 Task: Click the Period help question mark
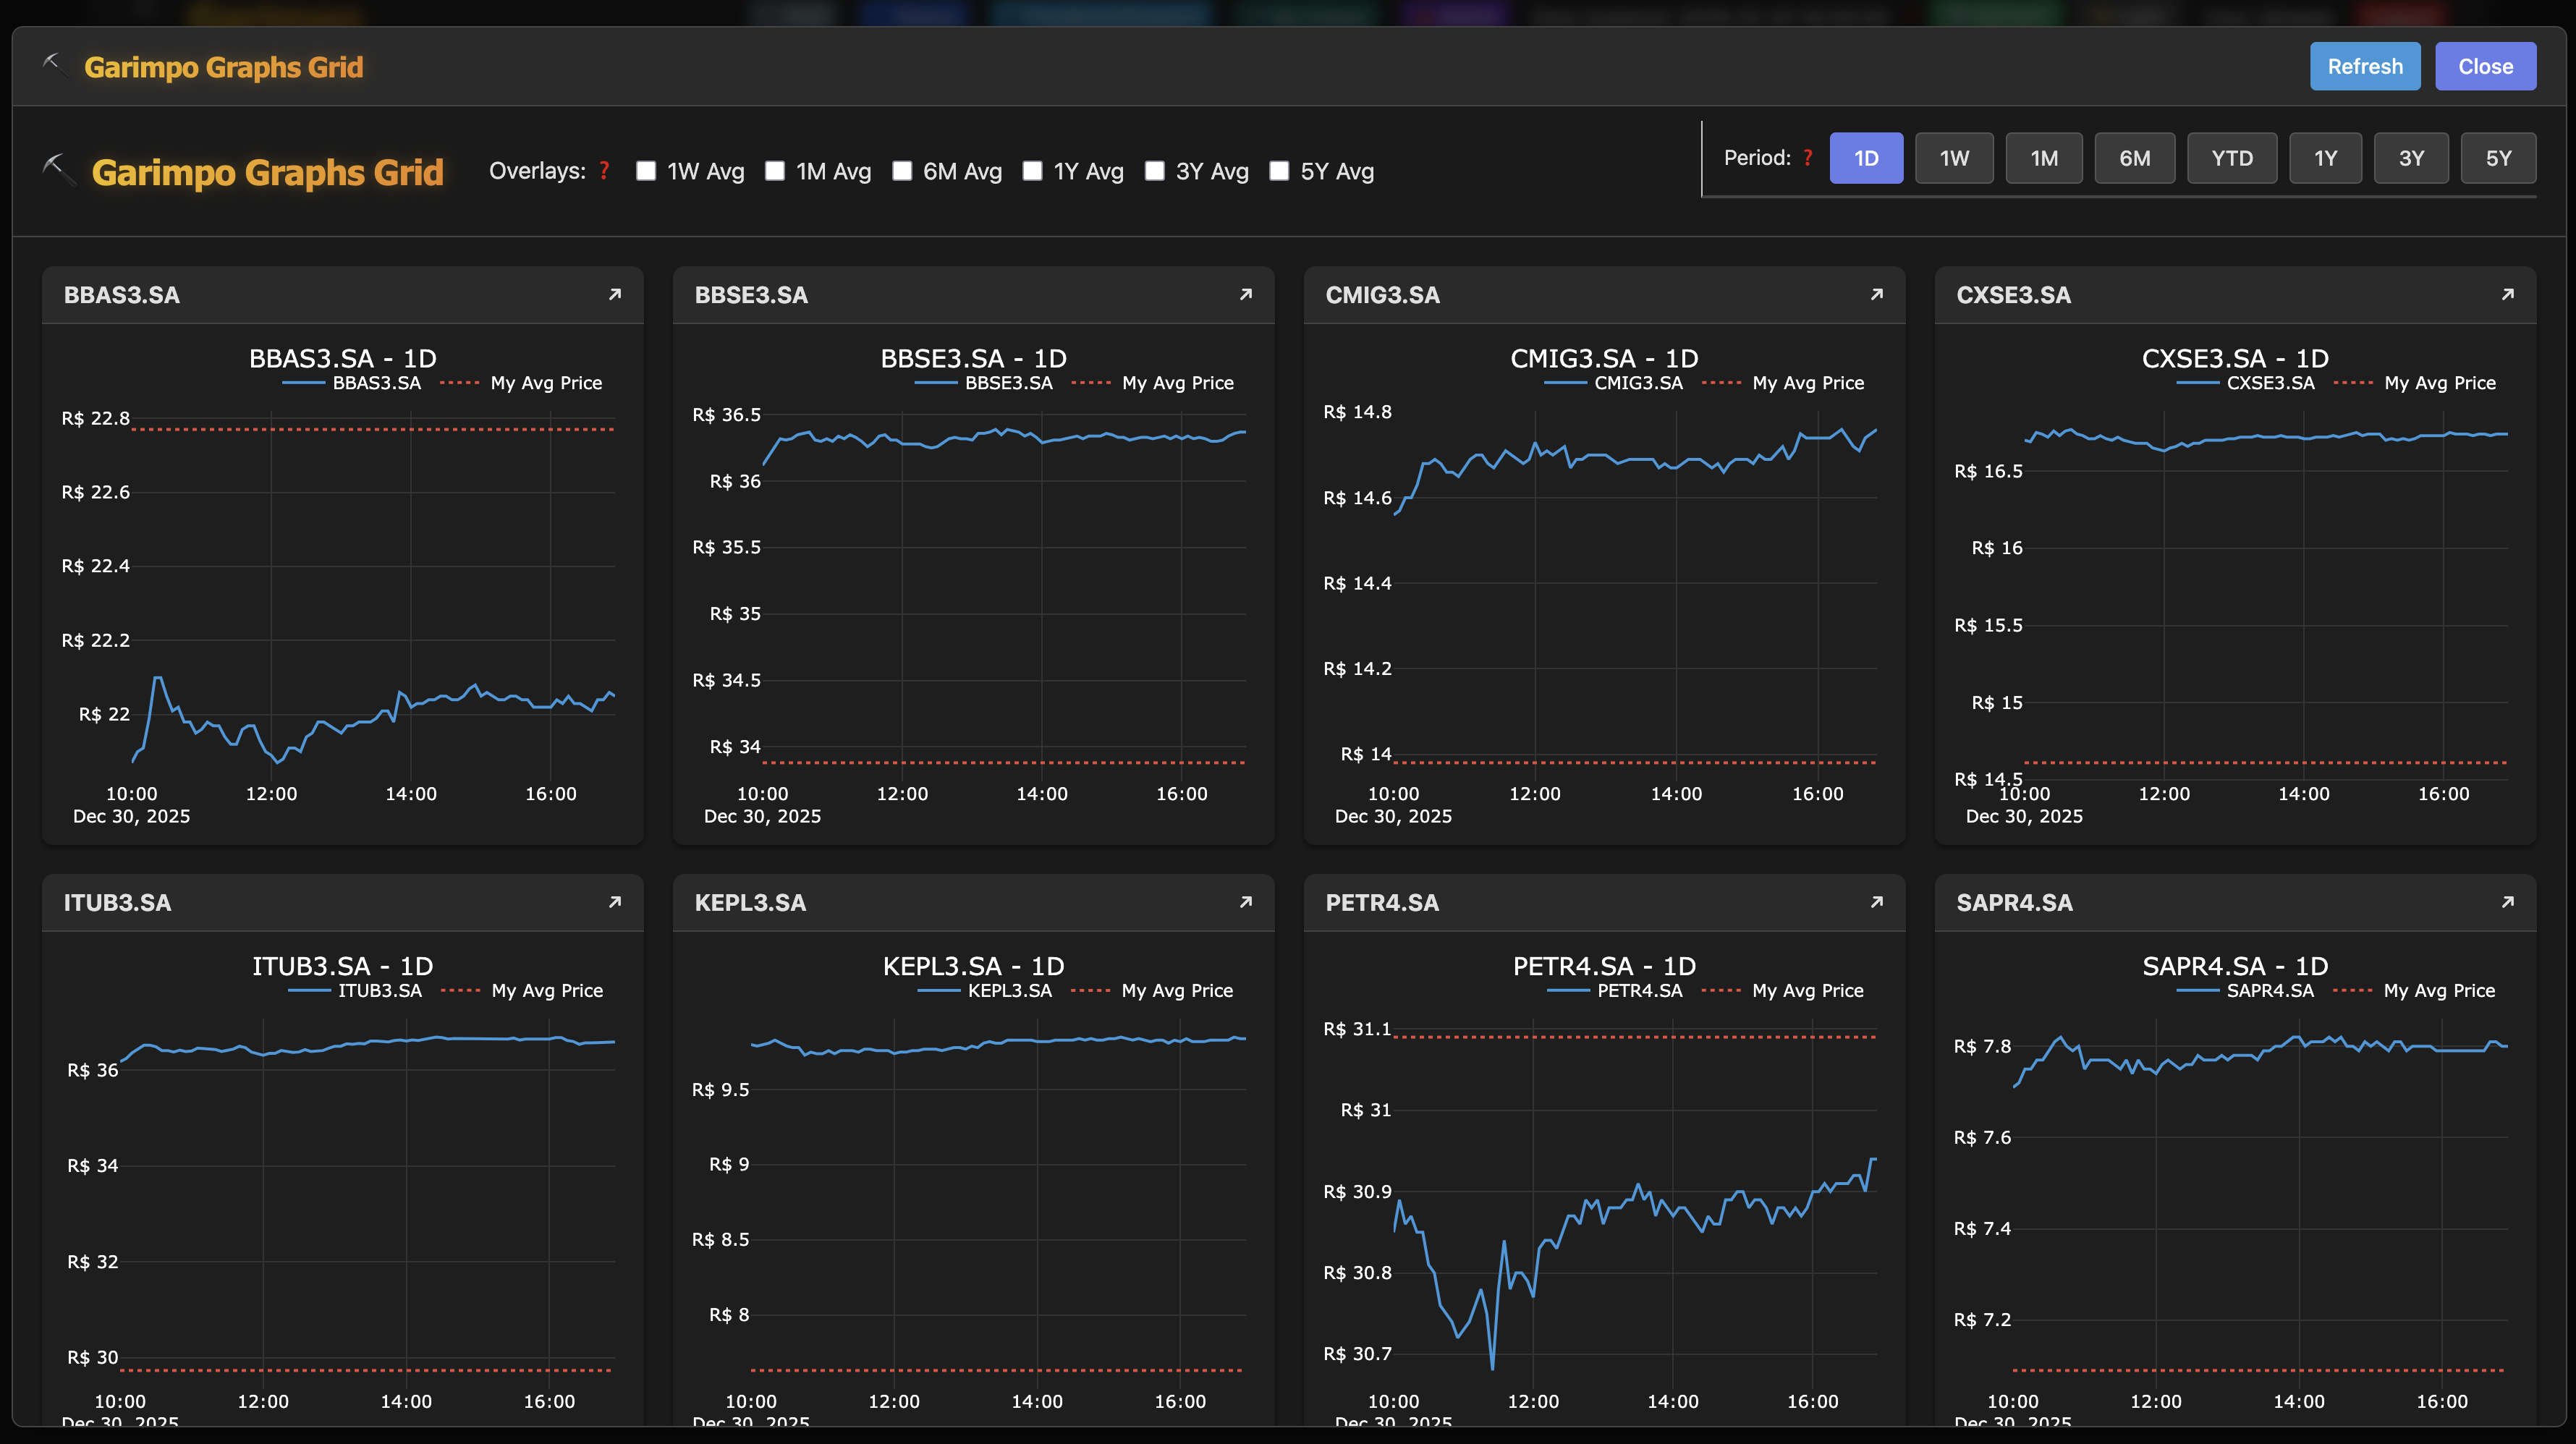(1807, 158)
